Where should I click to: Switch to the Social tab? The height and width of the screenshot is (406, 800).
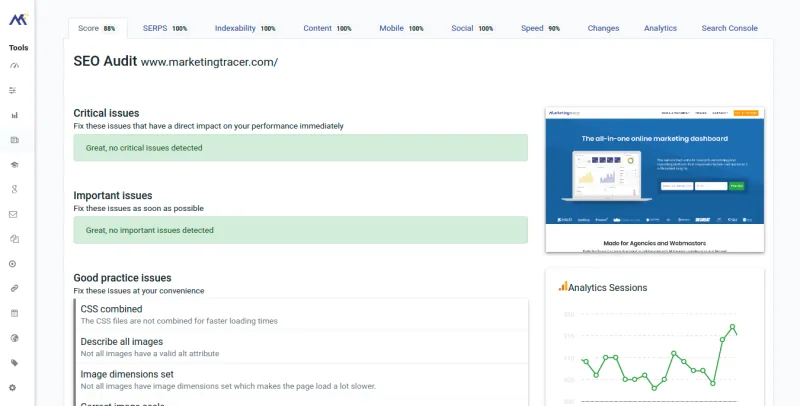click(x=472, y=29)
